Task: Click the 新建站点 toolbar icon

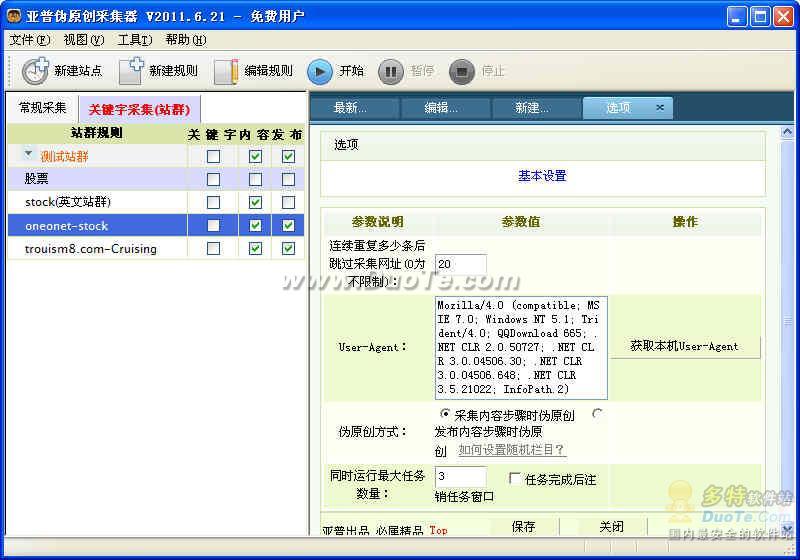Action: coord(36,71)
